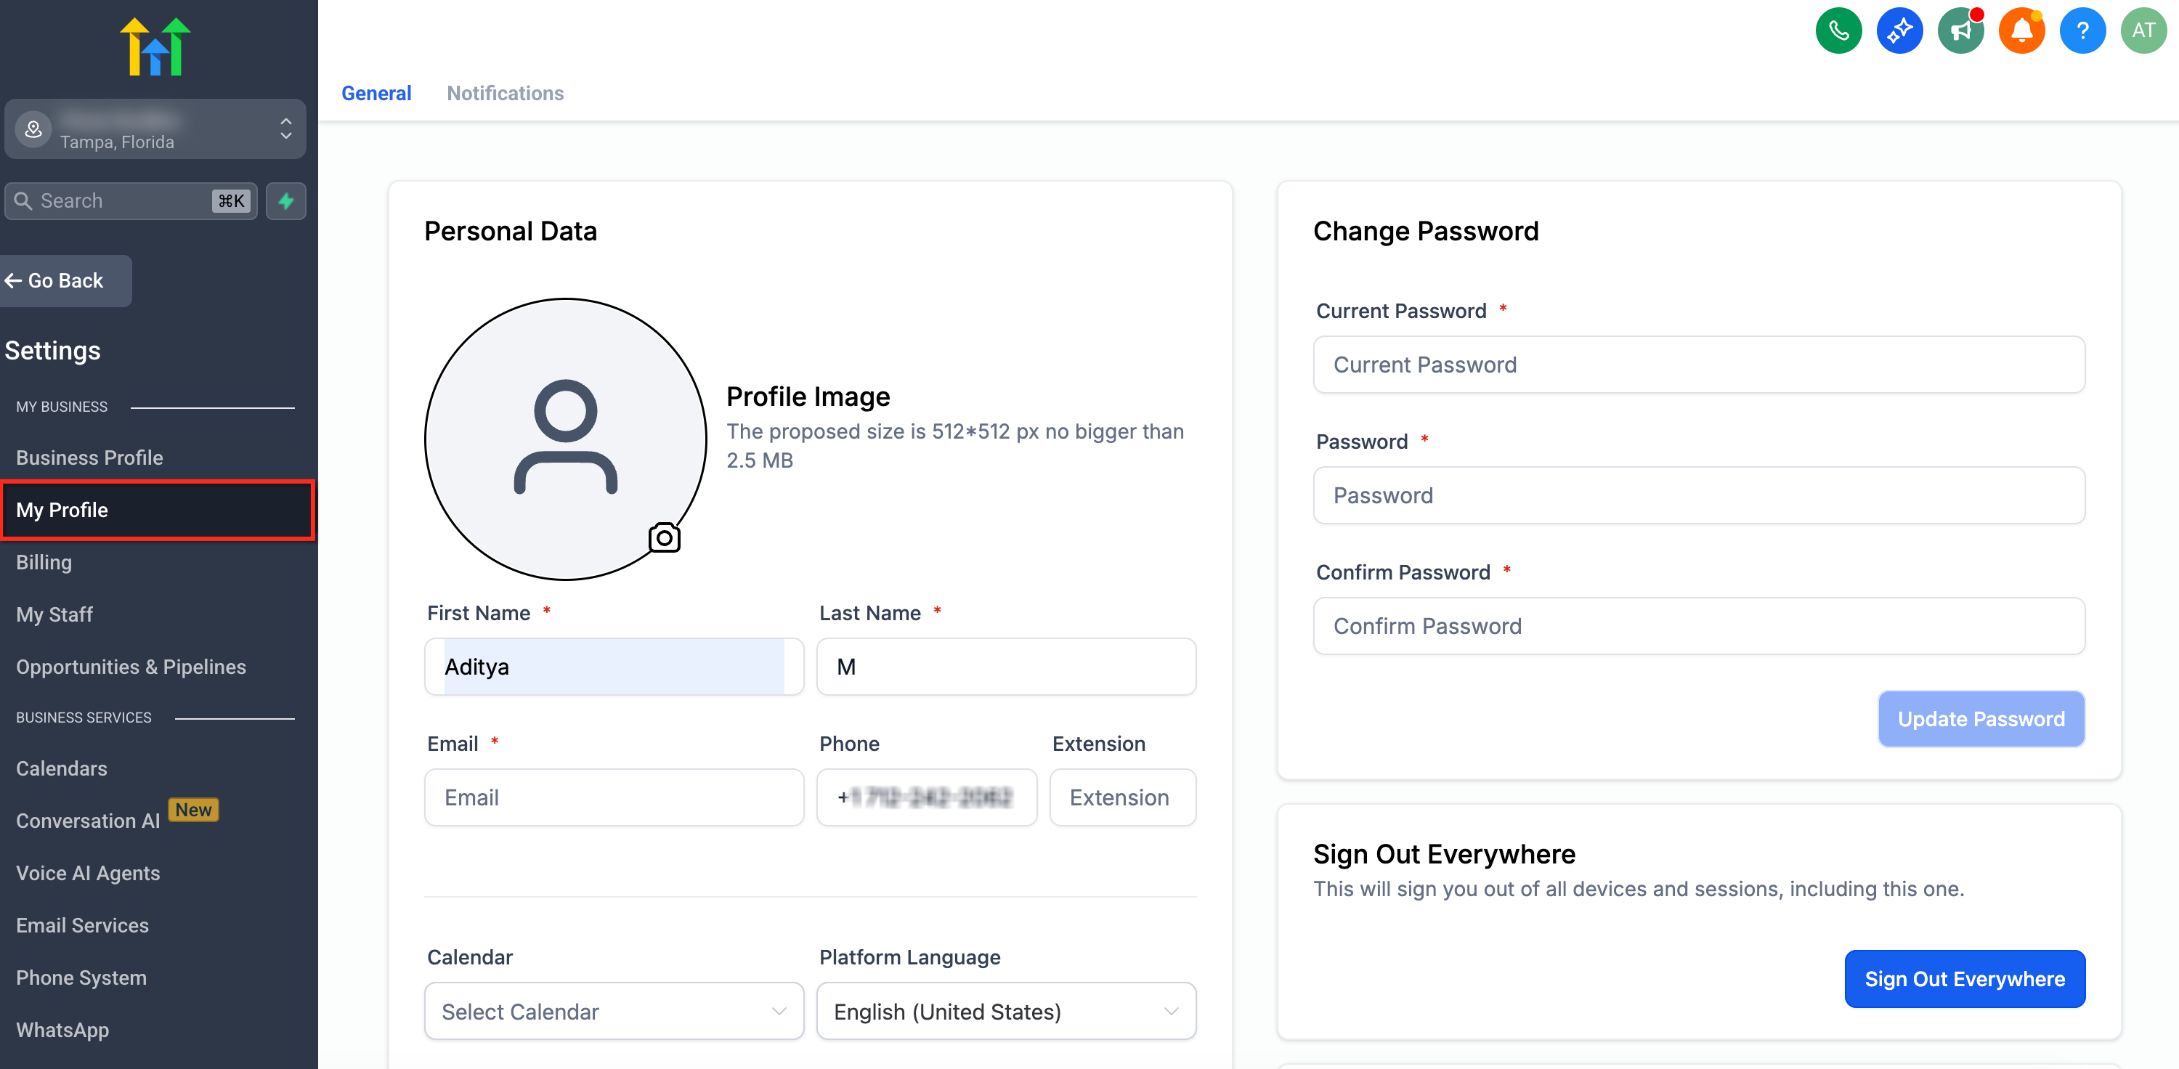Image resolution: width=2179 pixels, height=1069 pixels.
Task: Click the sidebar Search box
Action: [x=131, y=201]
